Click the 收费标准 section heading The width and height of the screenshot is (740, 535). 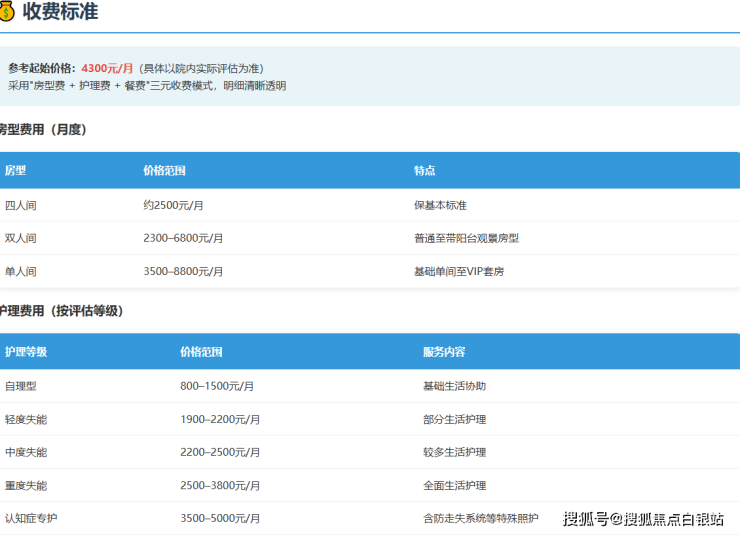60,12
